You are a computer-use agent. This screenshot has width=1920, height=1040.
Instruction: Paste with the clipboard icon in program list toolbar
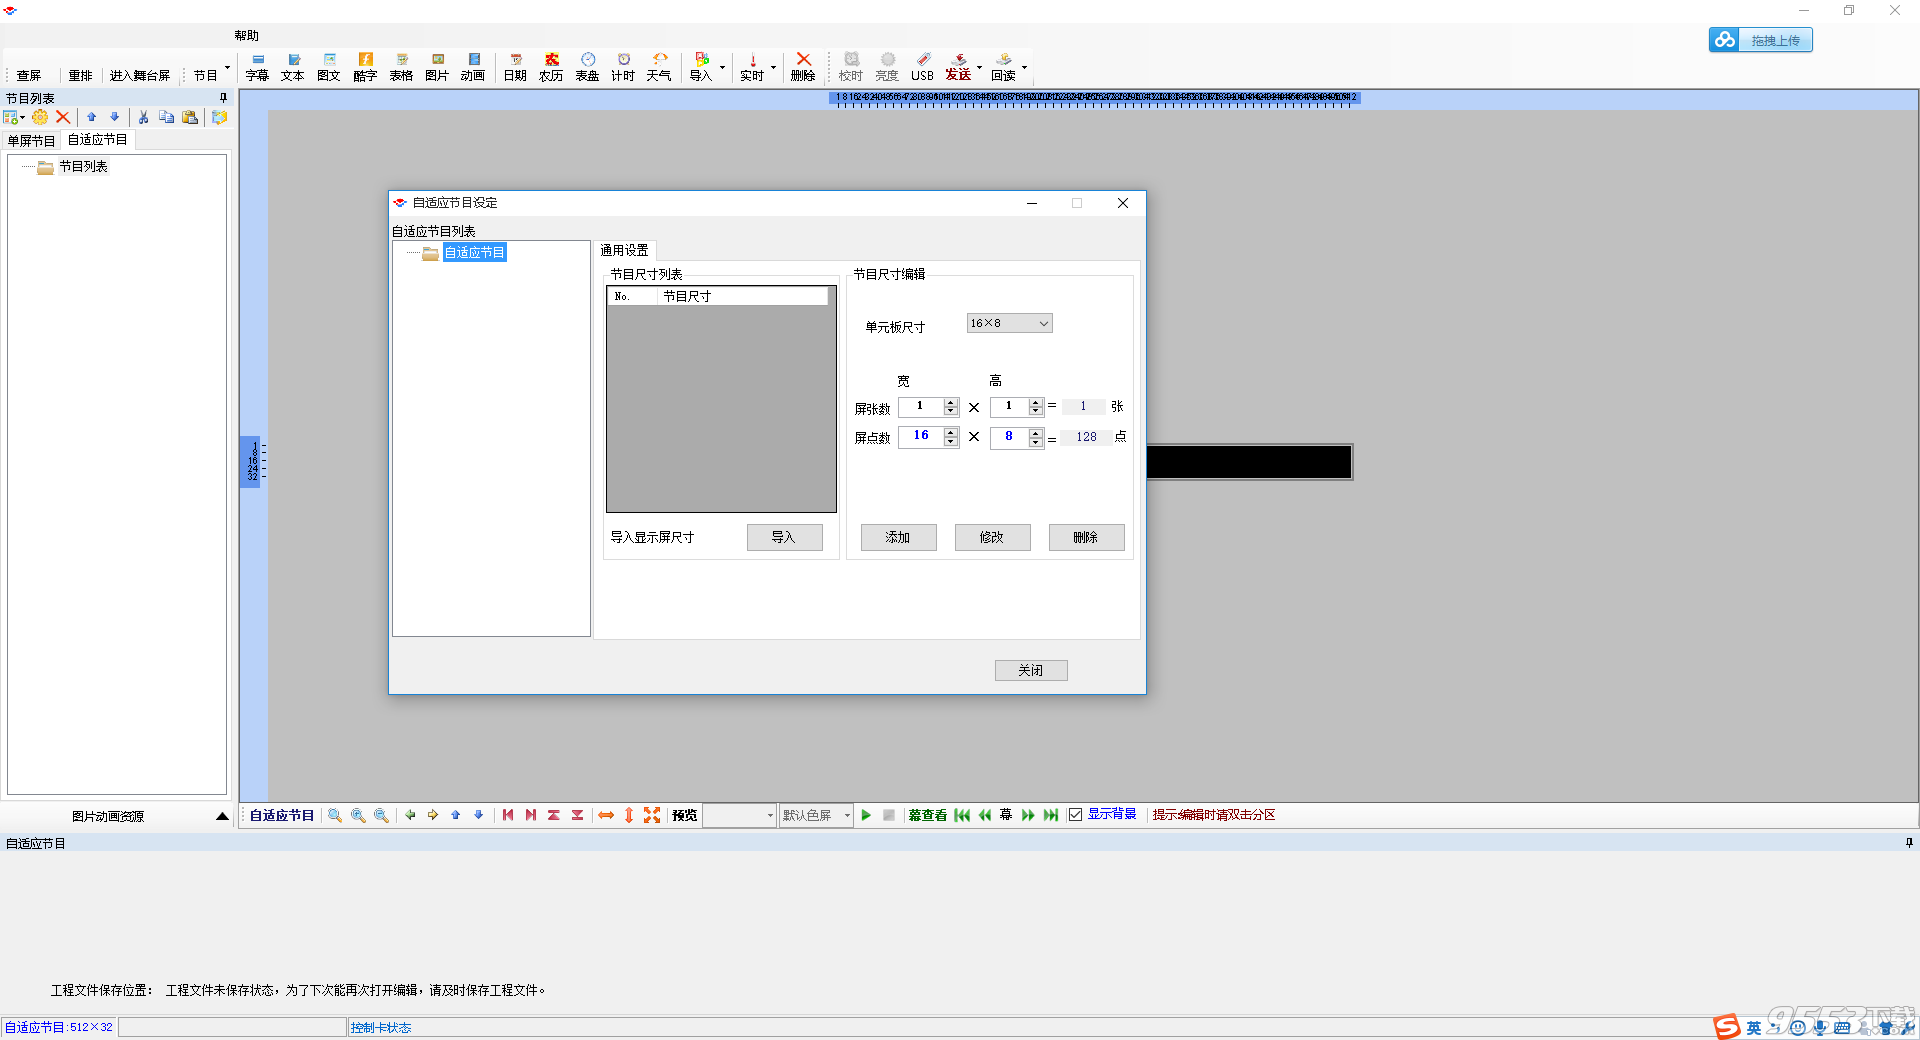pos(190,117)
